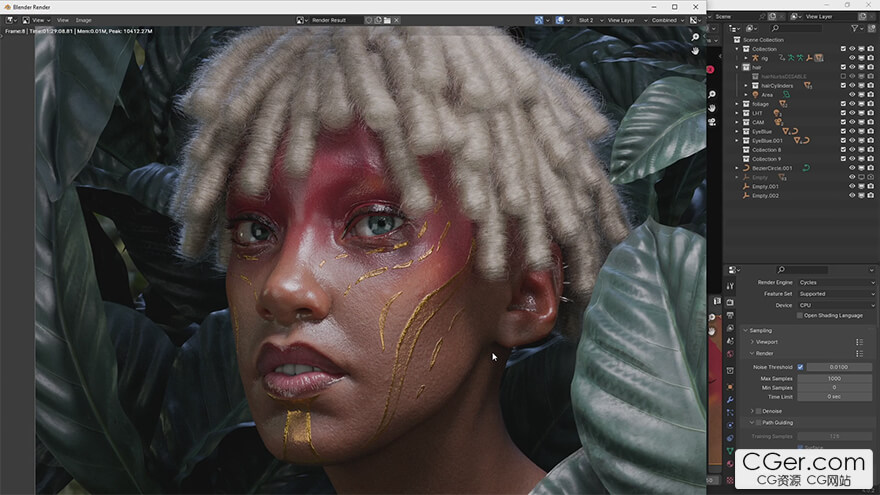Screen dimensions: 880x495
Task: Open display channels selector in render header
Action: click(x=695, y=20)
